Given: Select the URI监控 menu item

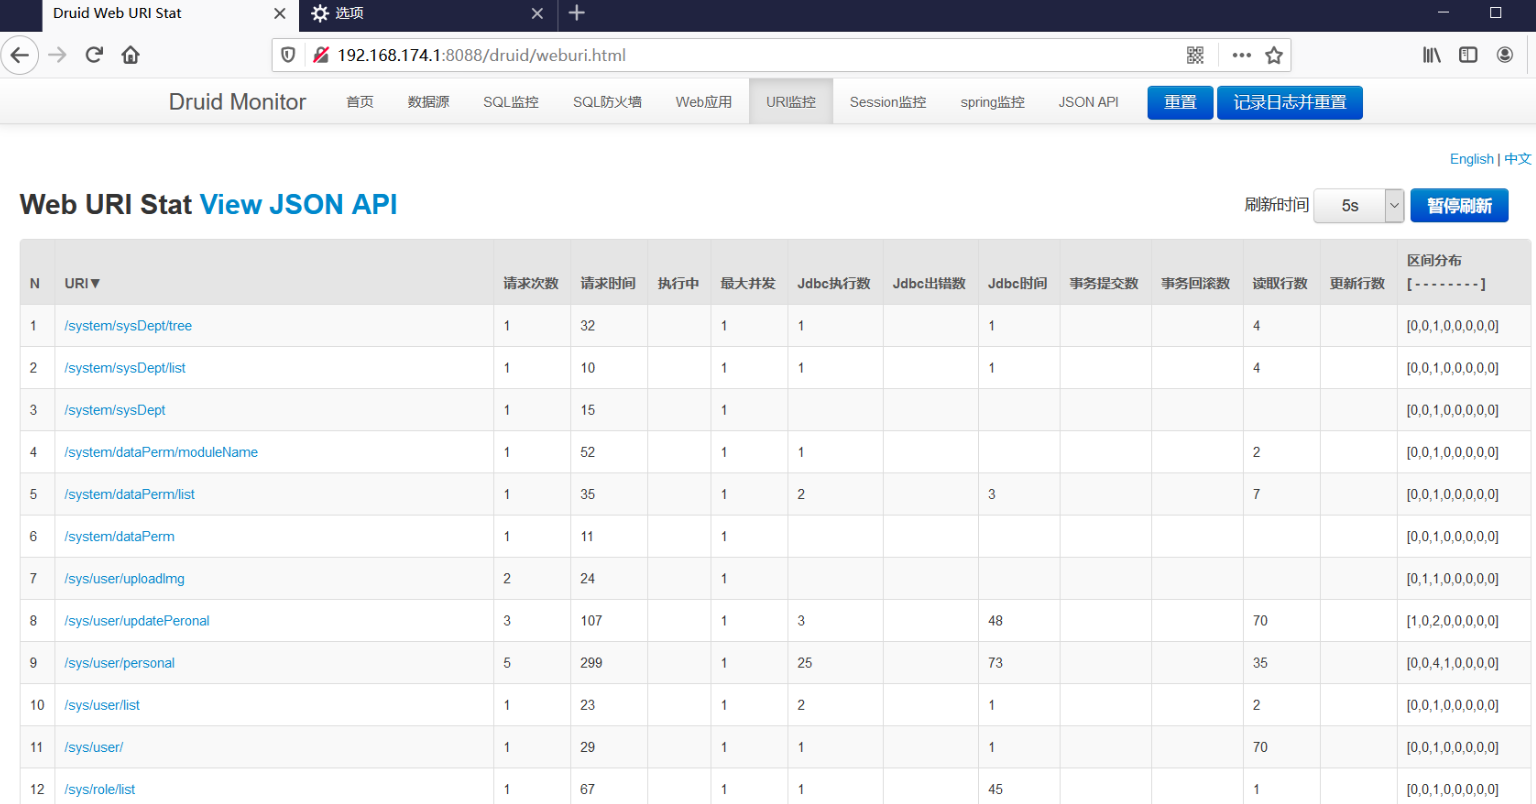Looking at the screenshot, I should (791, 102).
